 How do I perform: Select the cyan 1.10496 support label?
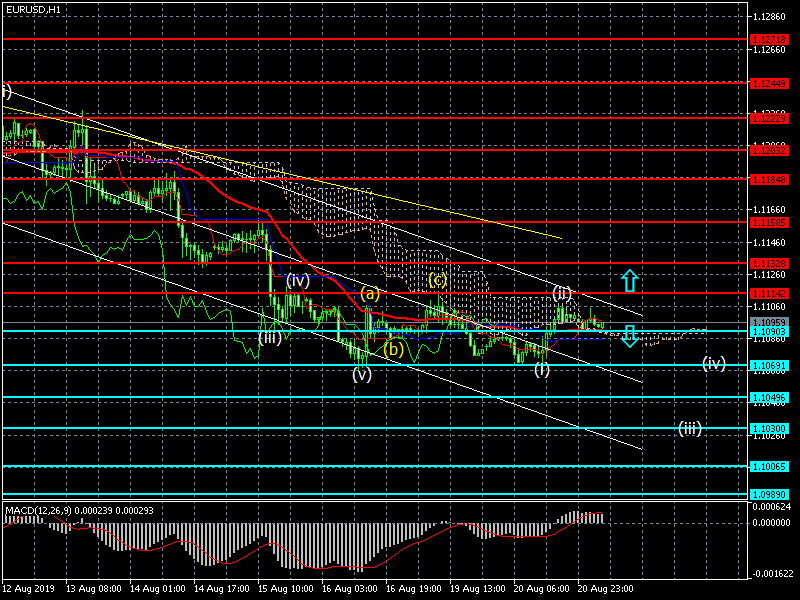(769, 397)
